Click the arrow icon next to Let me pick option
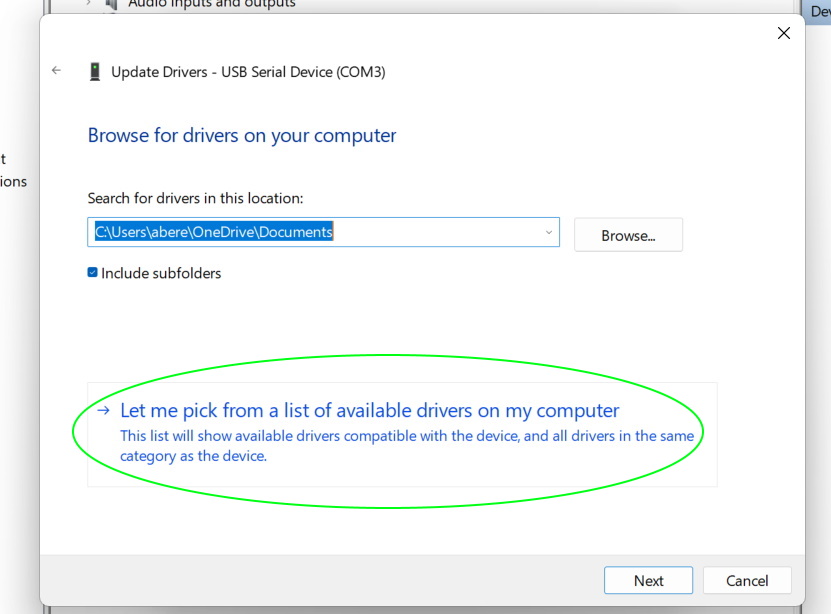The image size is (831, 614). (x=103, y=410)
